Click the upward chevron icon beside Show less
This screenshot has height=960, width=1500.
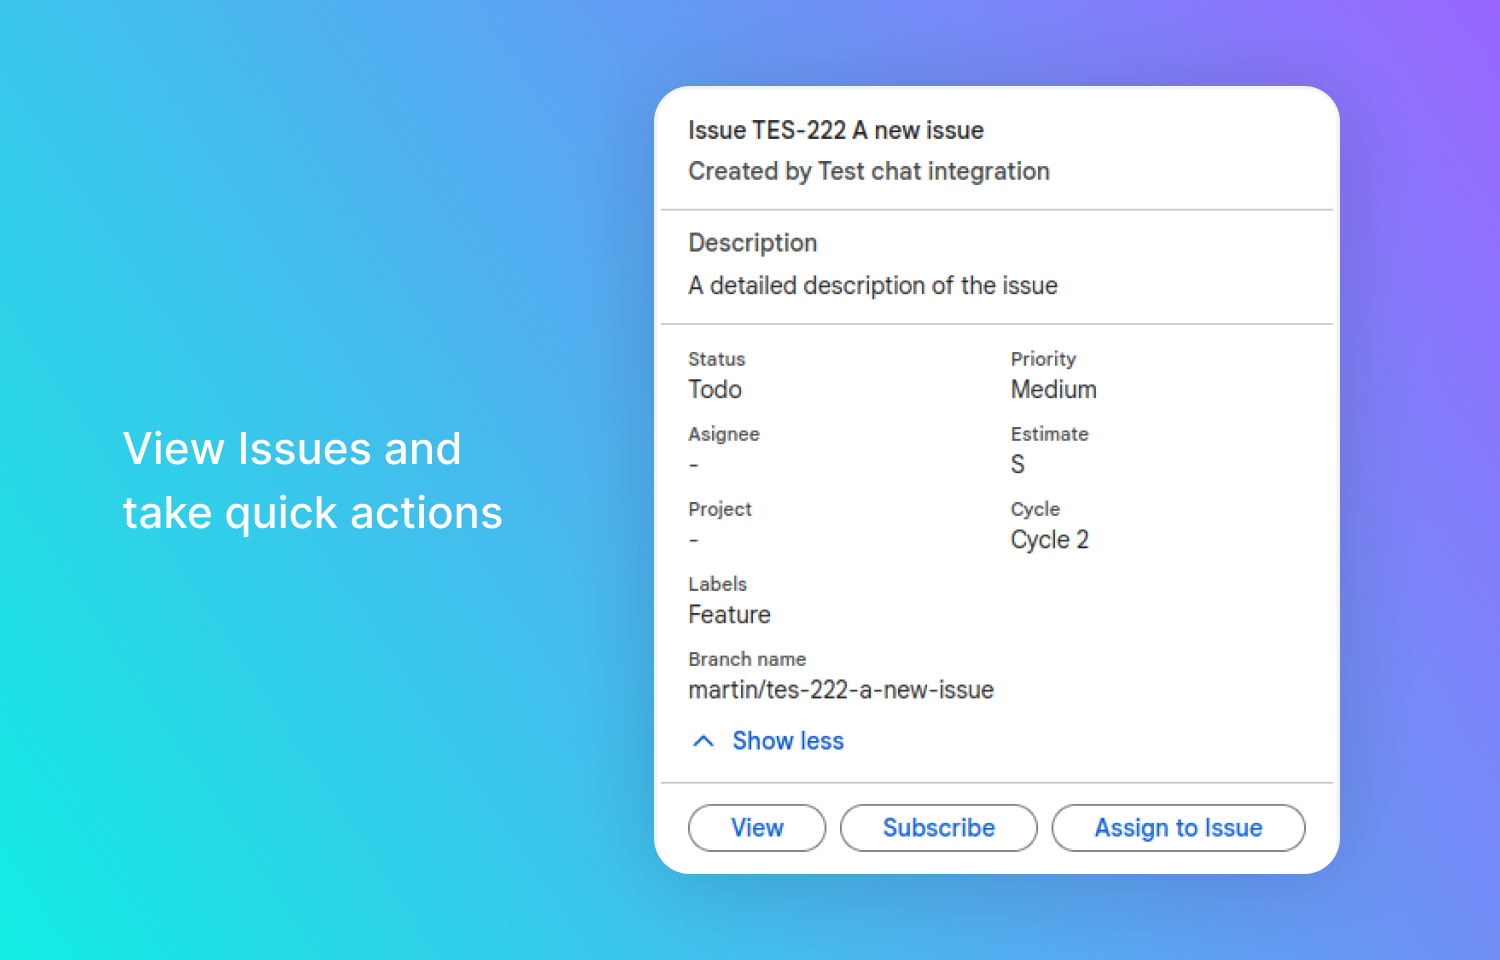[704, 741]
